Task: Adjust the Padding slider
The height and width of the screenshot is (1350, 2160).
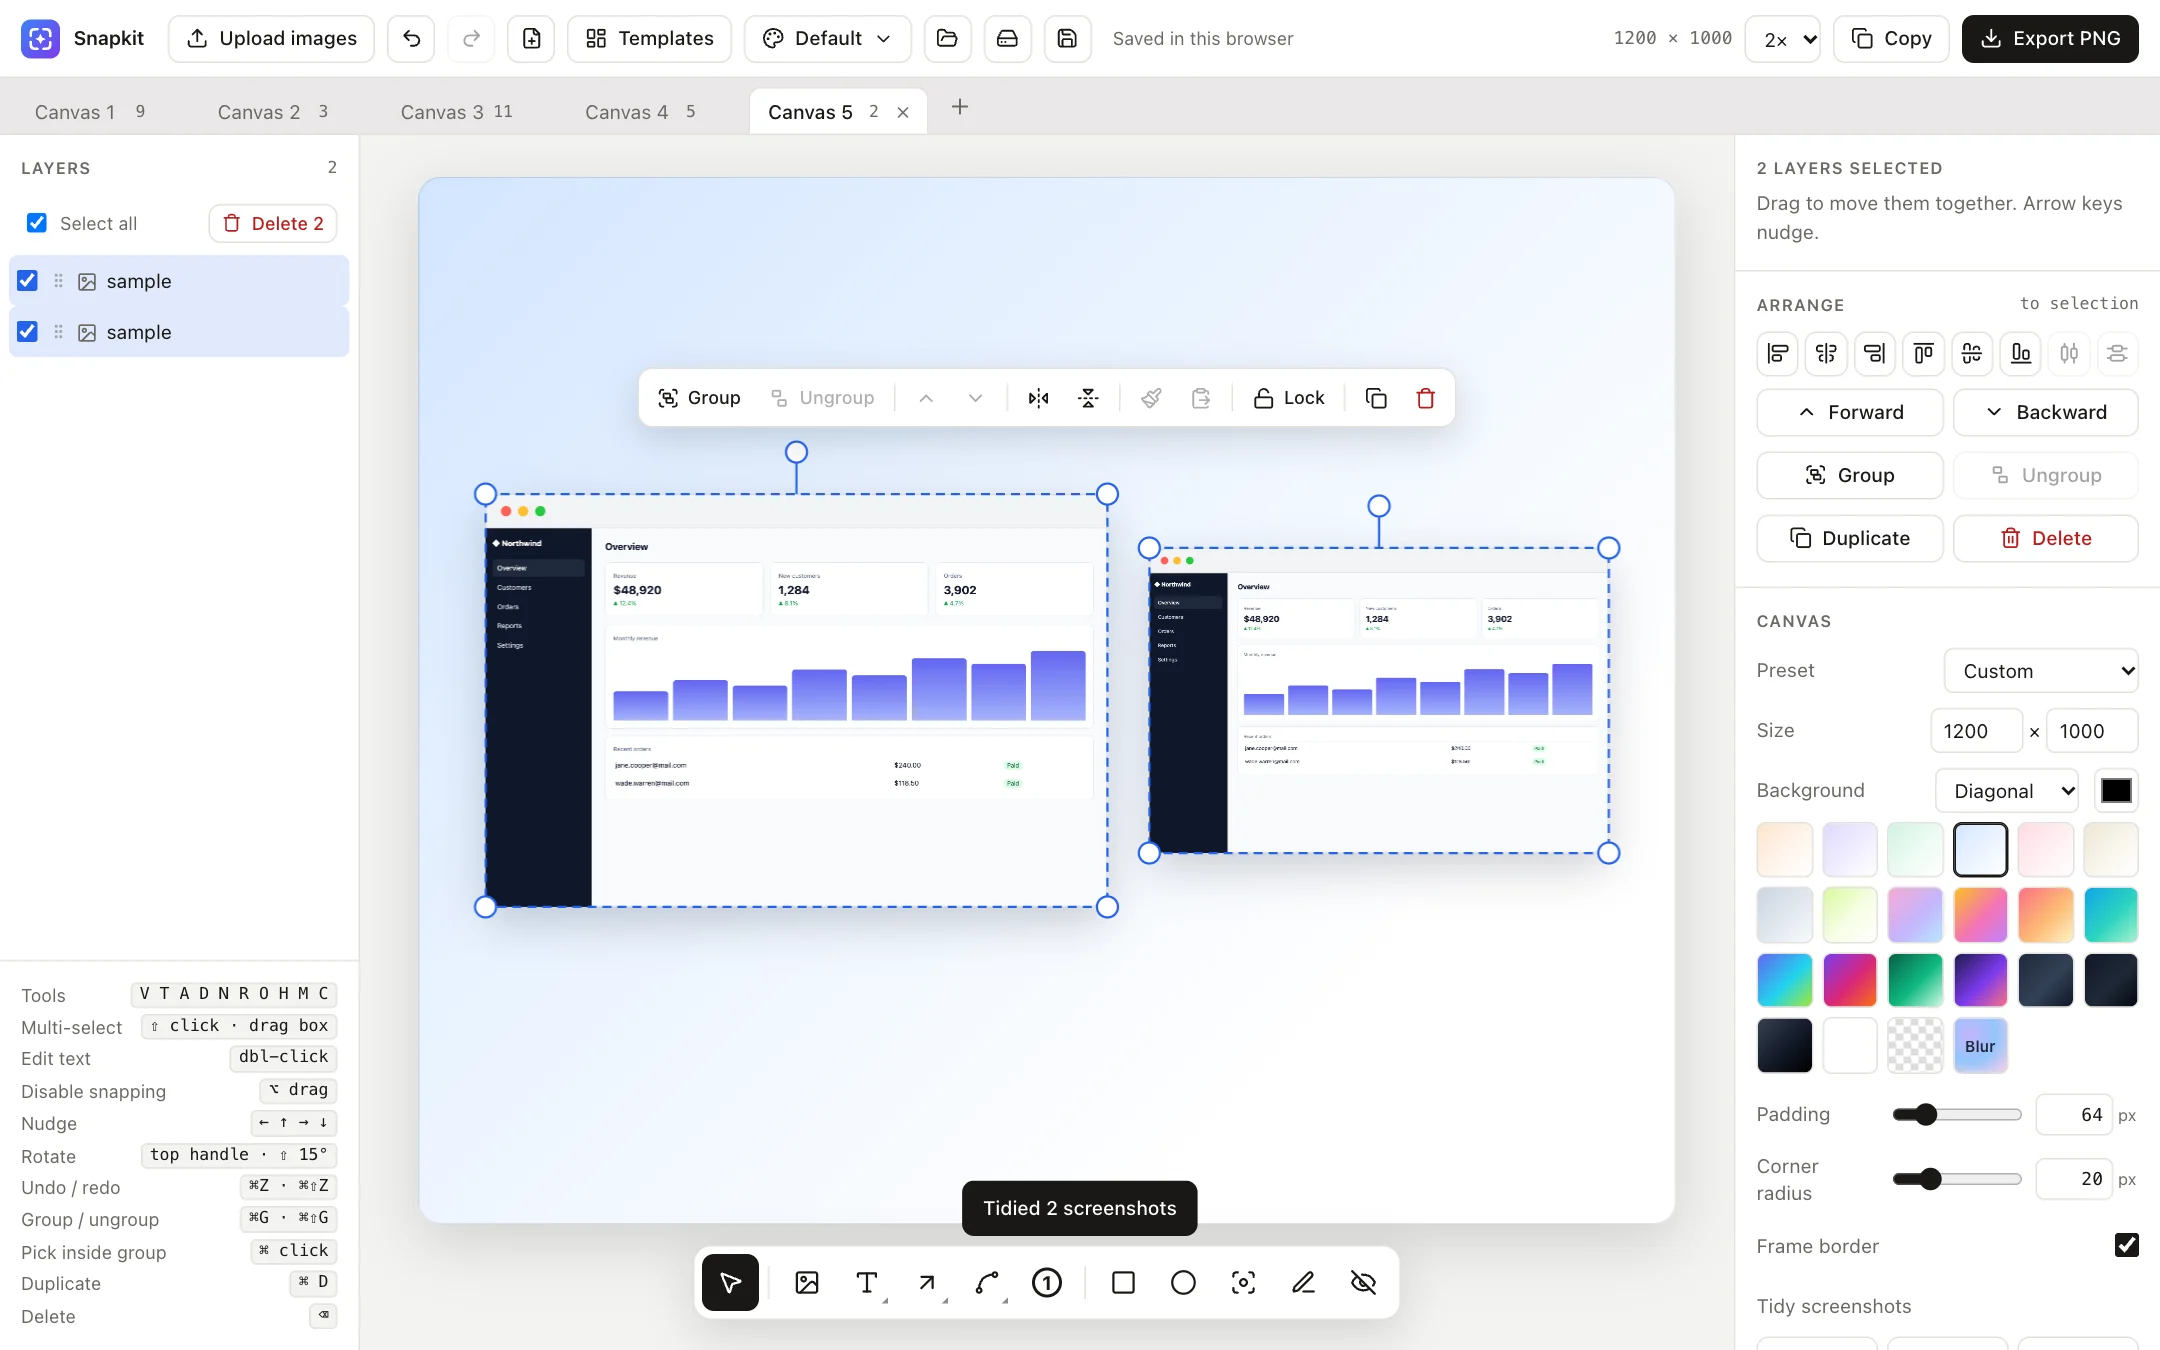Action: click(x=1957, y=1115)
